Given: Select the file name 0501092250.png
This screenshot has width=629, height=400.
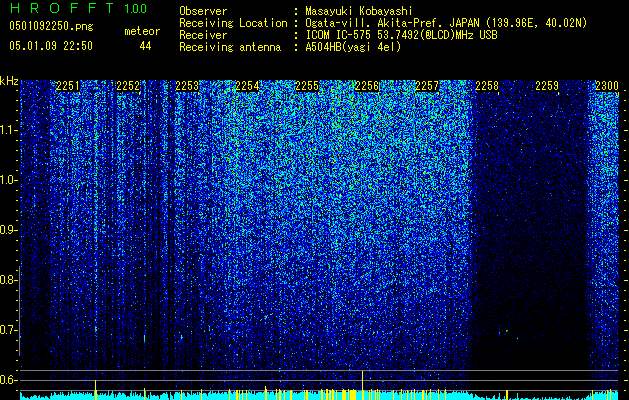Looking at the screenshot, I should click(51, 26).
